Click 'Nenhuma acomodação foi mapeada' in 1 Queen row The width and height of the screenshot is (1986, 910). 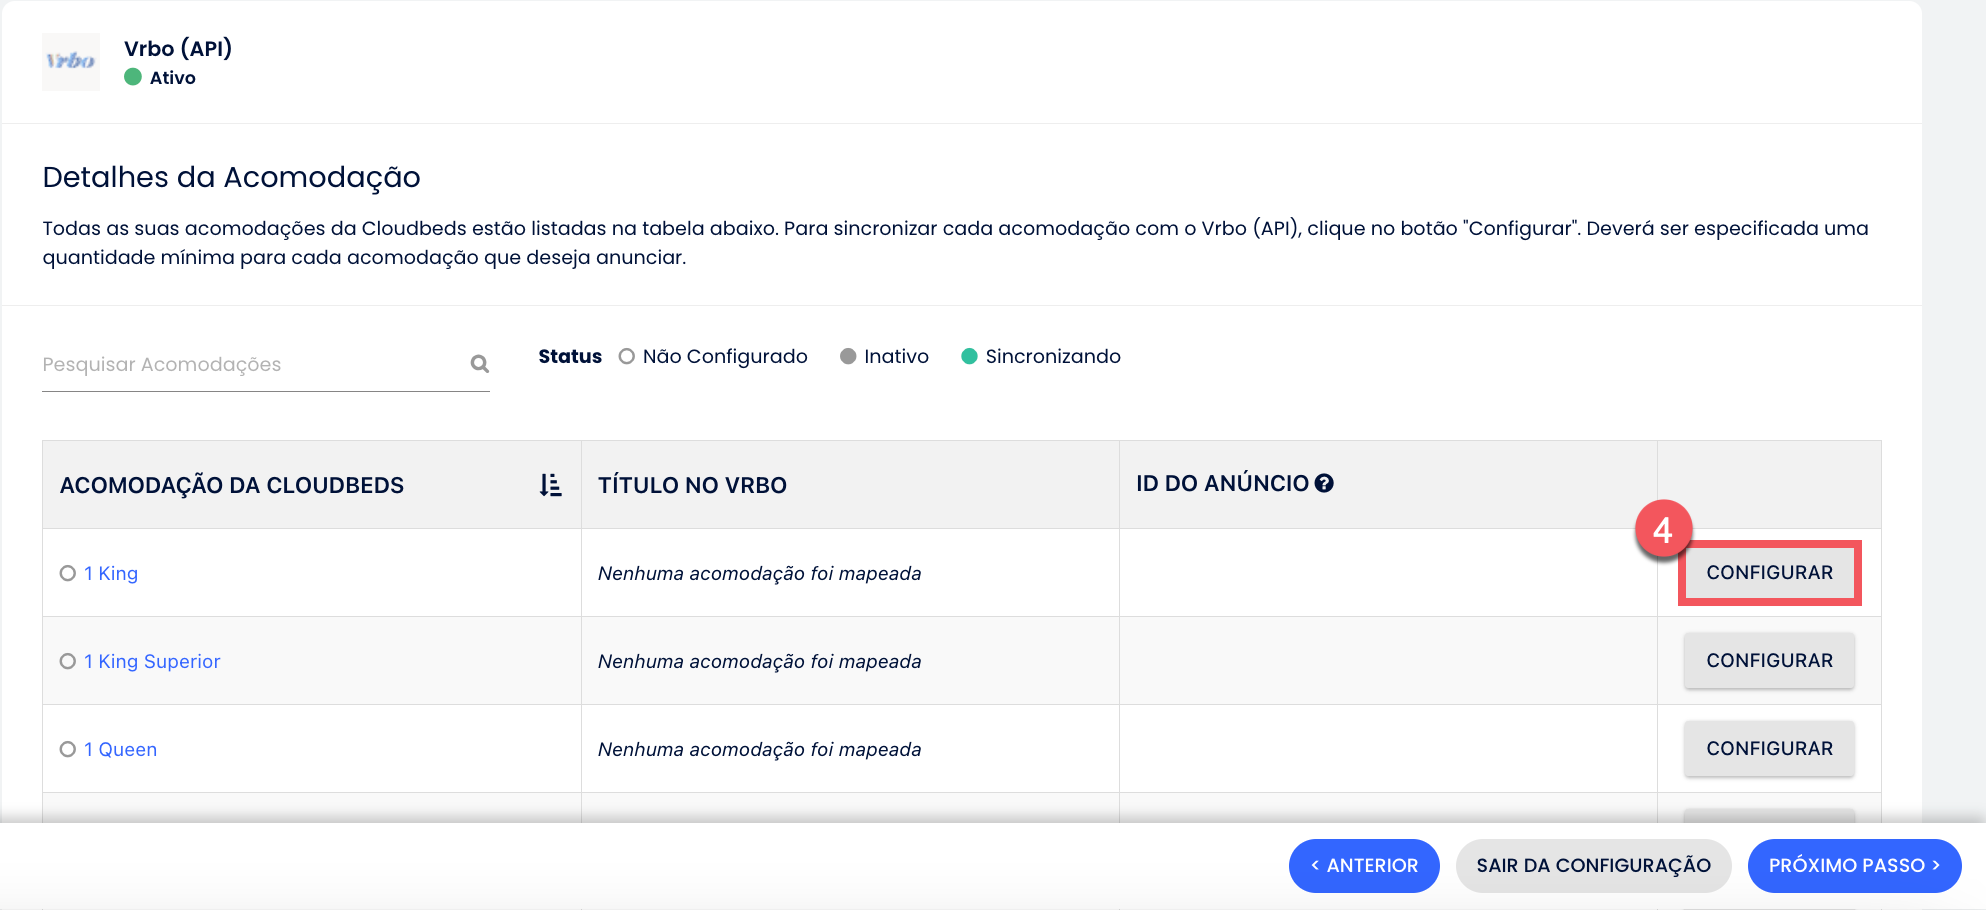[x=759, y=749]
